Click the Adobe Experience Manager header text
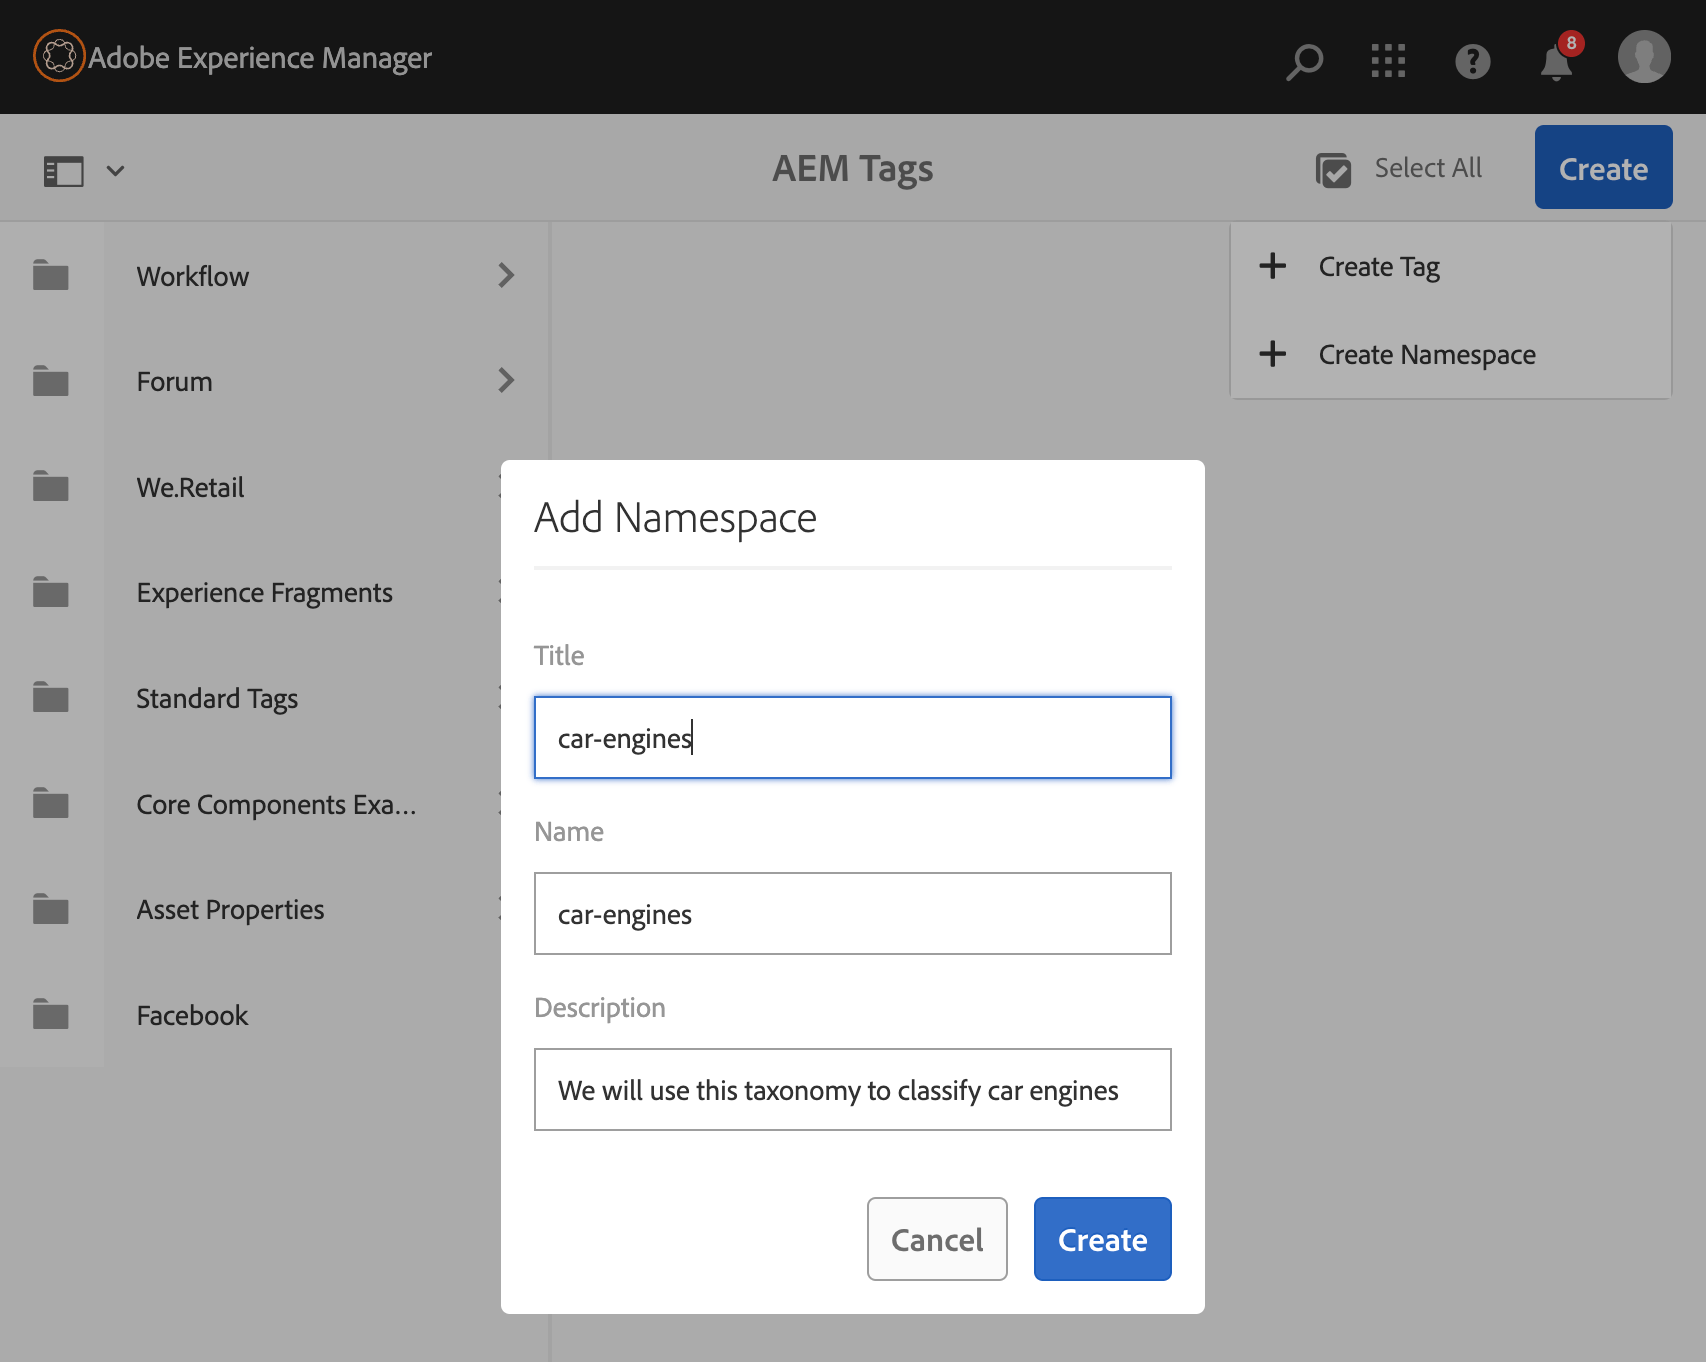The image size is (1706, 1362). [x=260, y=58]
